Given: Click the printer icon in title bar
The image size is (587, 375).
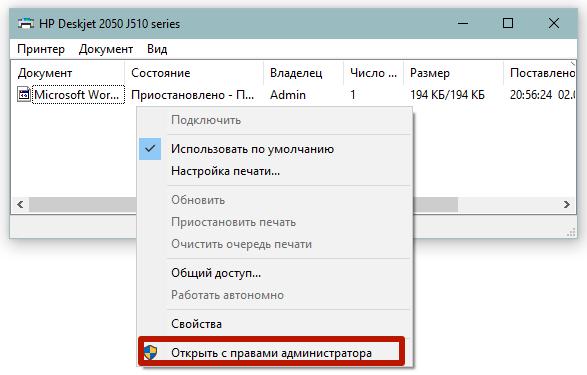Looking at the screenshot, I should [25, 24].
